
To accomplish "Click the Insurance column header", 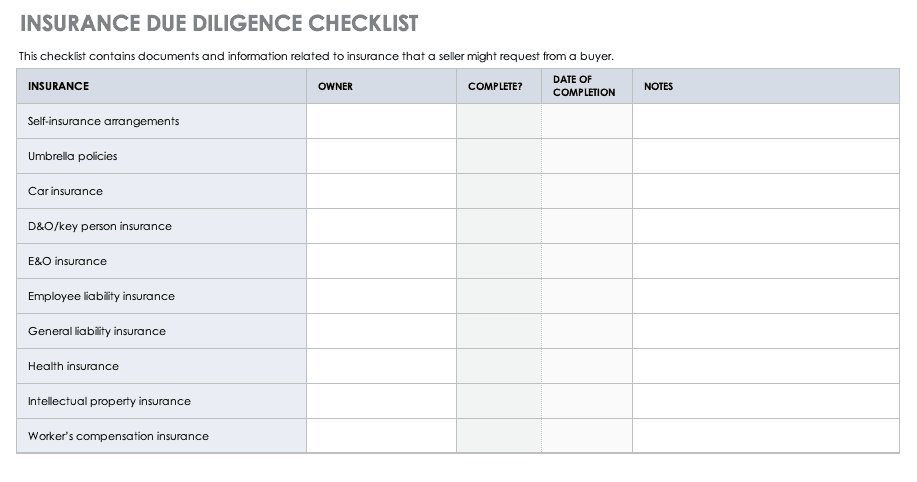I will tap(58, 86).
